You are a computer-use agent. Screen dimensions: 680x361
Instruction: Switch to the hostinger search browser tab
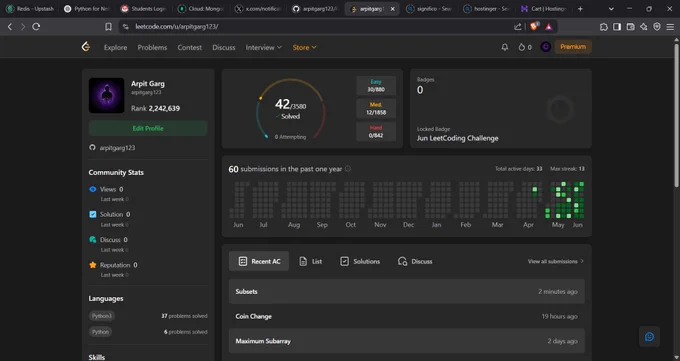(x=486, y=9)
